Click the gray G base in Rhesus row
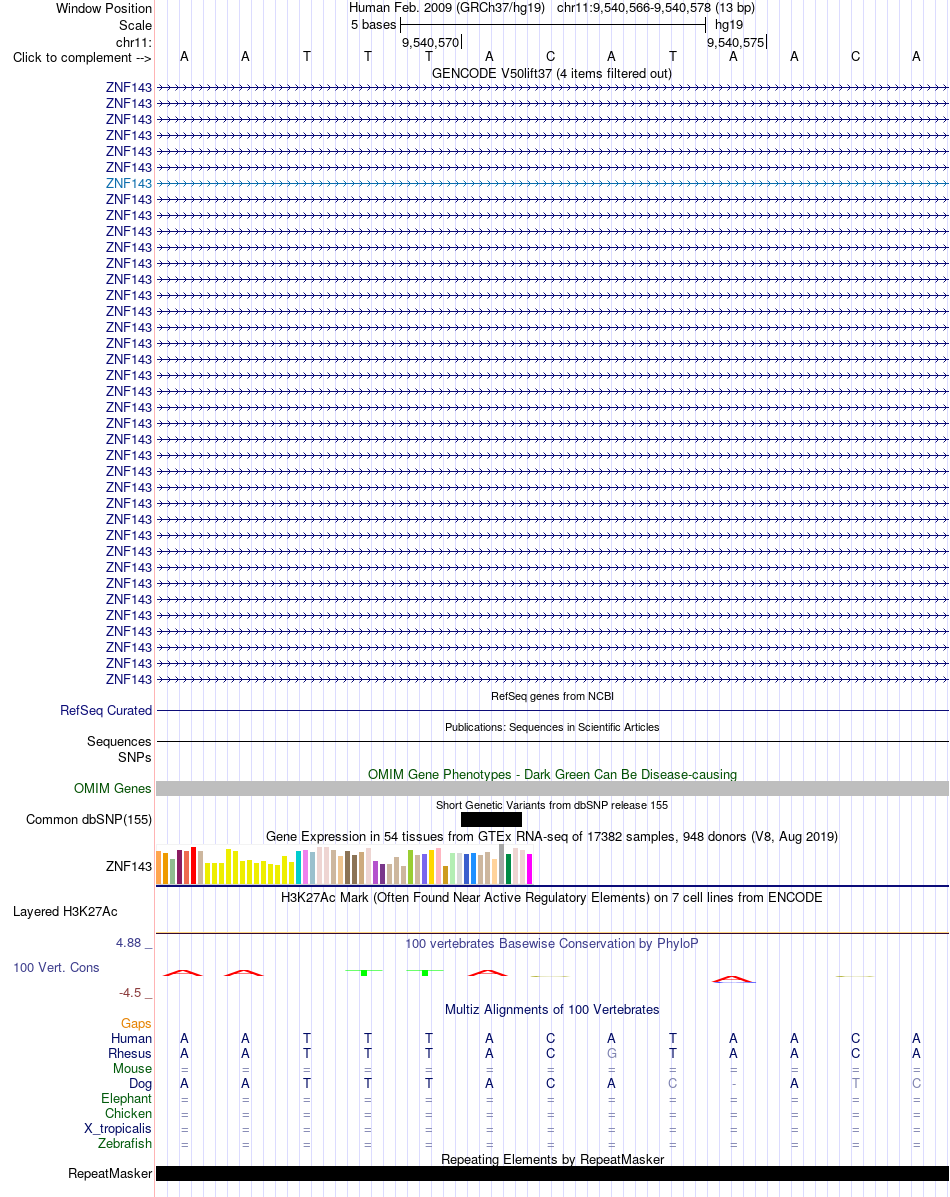 point(612,1054)
